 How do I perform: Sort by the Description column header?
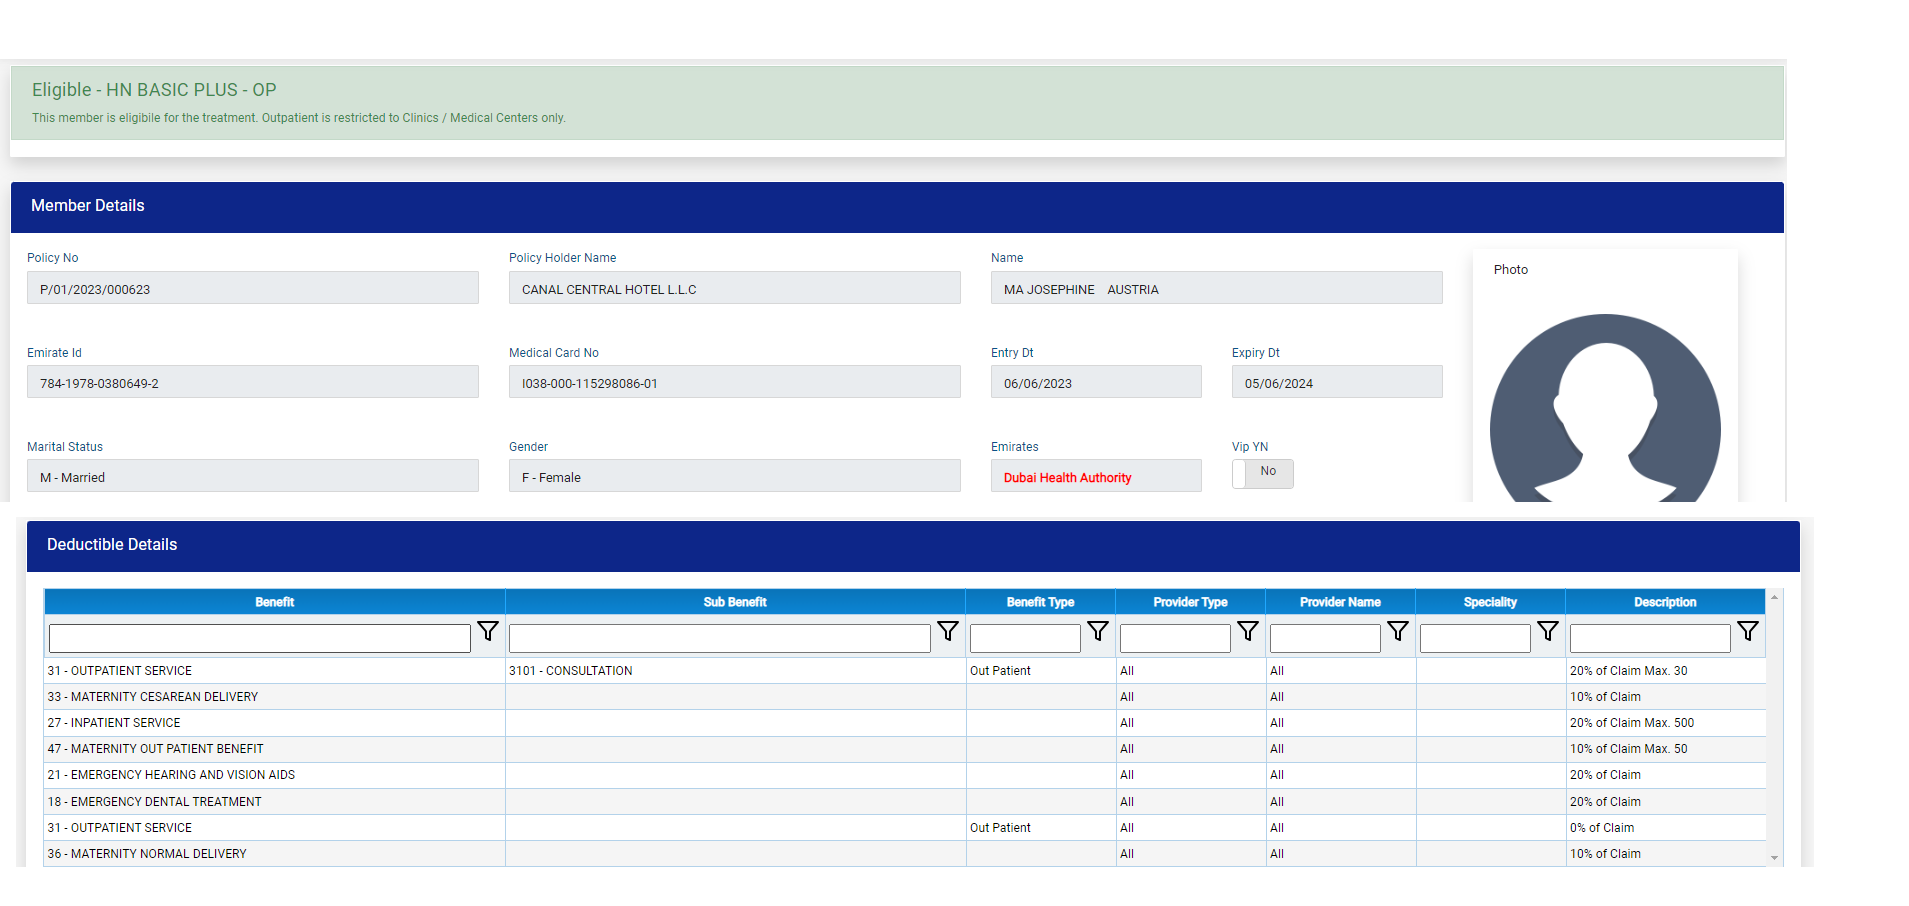click(1664, 602)
